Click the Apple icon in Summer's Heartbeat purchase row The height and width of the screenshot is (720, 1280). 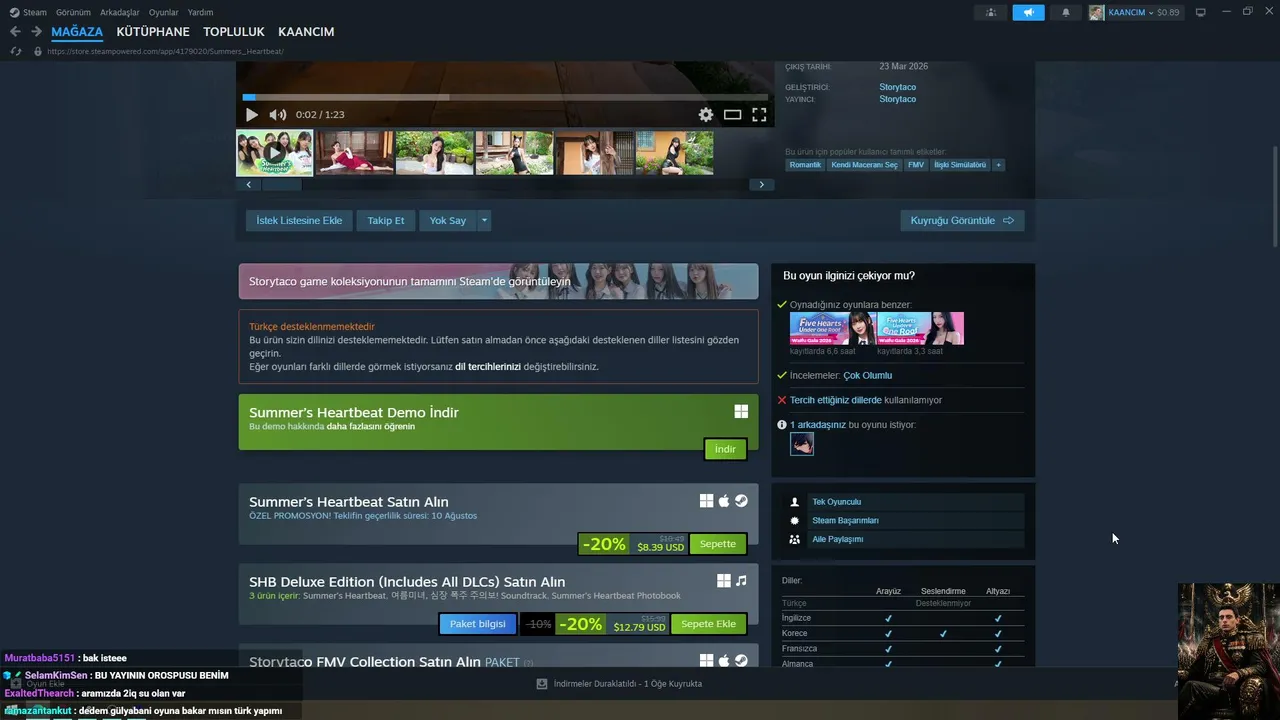coord(724,501)
